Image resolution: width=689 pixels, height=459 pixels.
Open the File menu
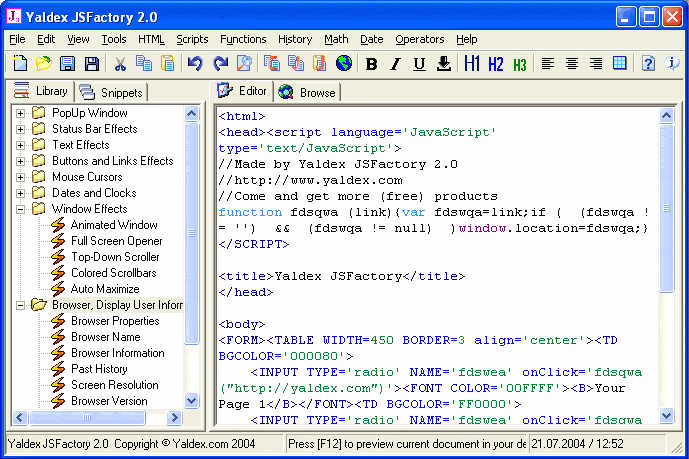pyautogui.click(x=17, y=40)
